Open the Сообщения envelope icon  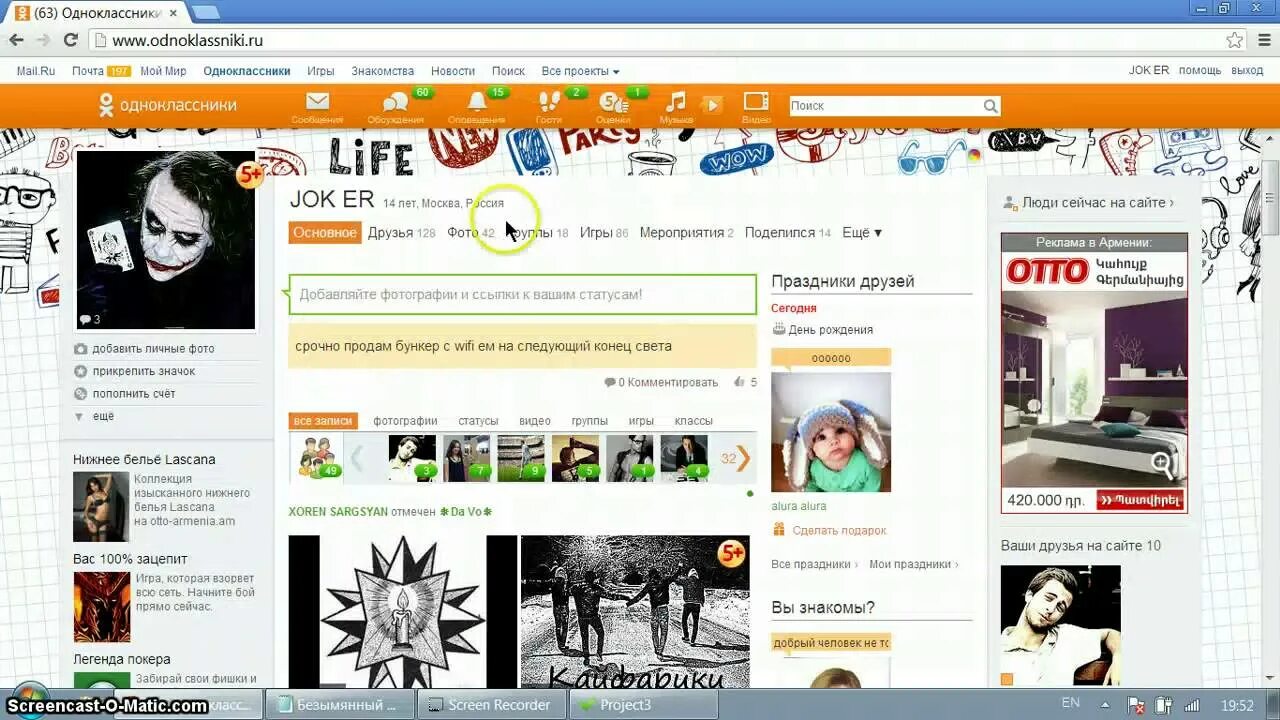(317, 102)
